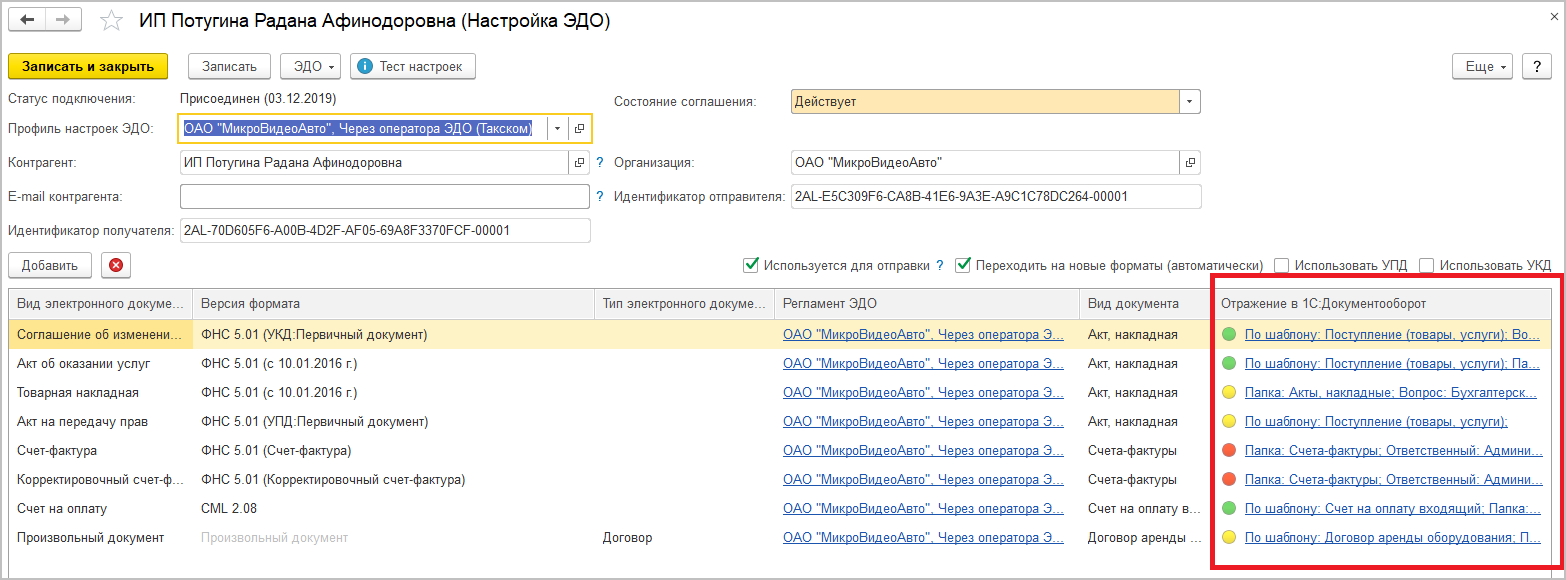Enable the Использовать УПД checkbox
This screenshot has width=1566, height=580.
[x=1282, y=265]
